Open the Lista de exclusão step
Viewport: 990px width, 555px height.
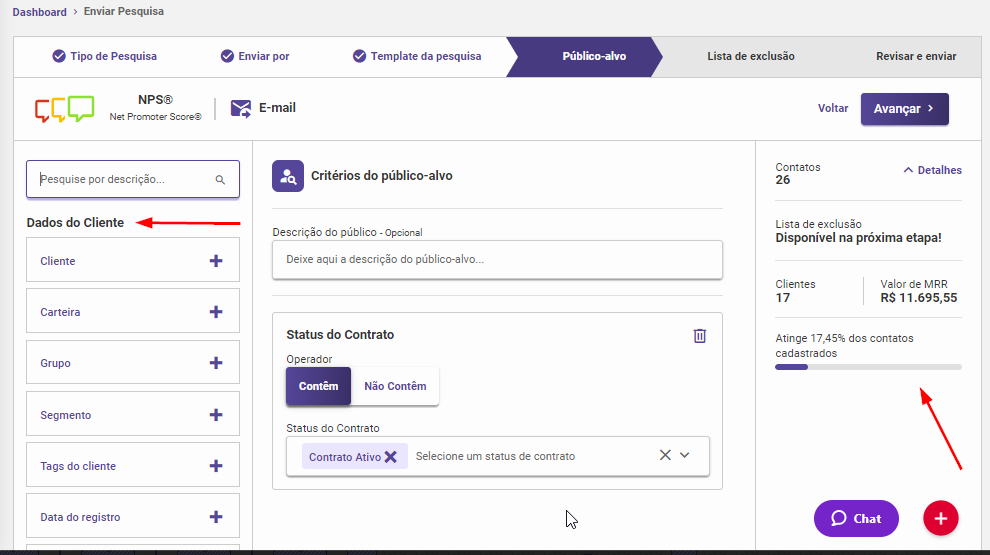pos(751,56)
